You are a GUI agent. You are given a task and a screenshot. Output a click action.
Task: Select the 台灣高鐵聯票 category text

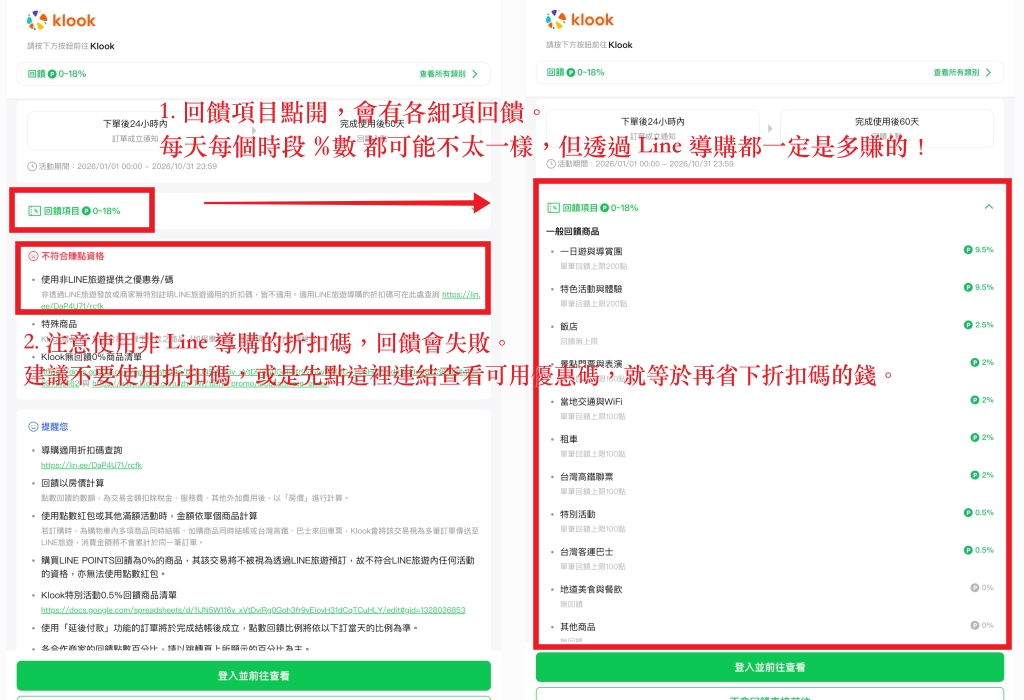pos(586,477)
